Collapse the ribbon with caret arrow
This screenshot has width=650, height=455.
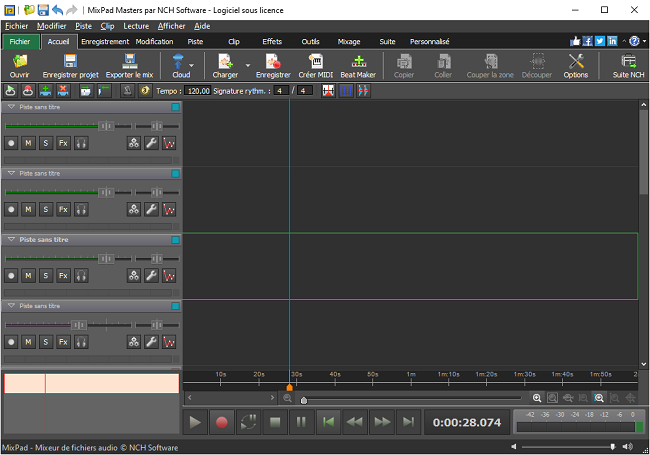point(624,41)
